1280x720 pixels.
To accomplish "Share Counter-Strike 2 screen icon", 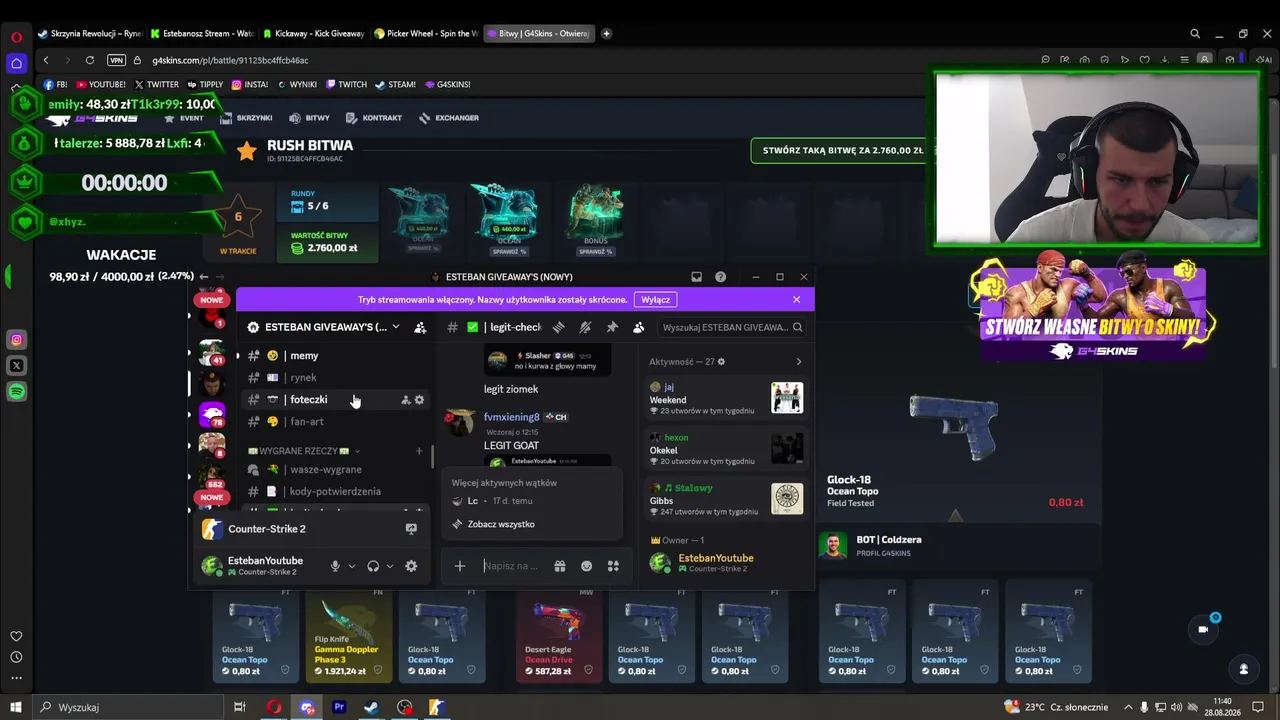I will 411,529.
